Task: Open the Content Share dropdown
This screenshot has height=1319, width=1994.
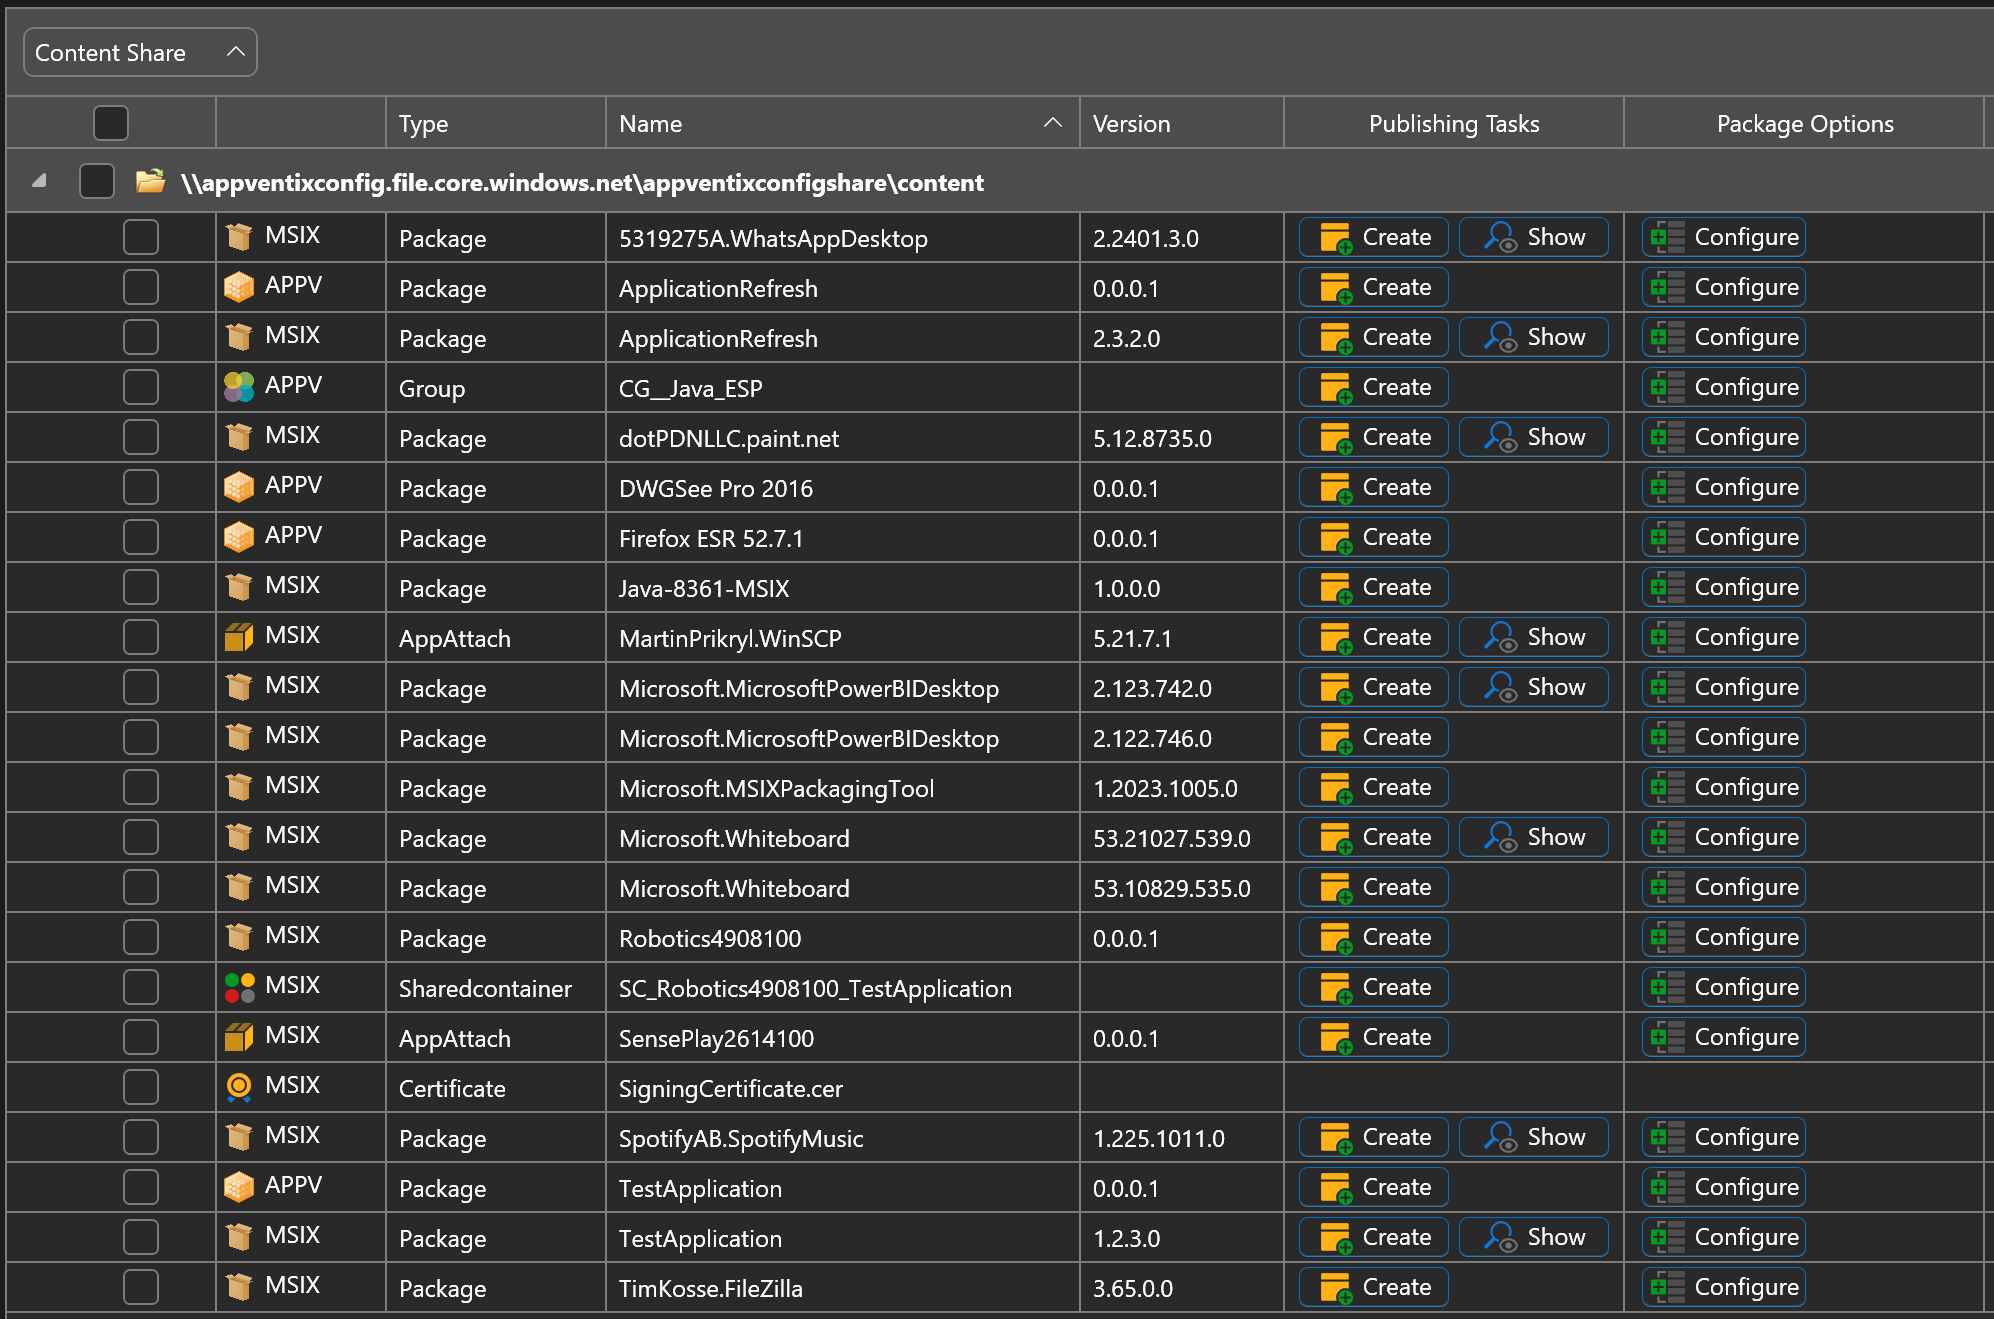Action: (140, 52)
